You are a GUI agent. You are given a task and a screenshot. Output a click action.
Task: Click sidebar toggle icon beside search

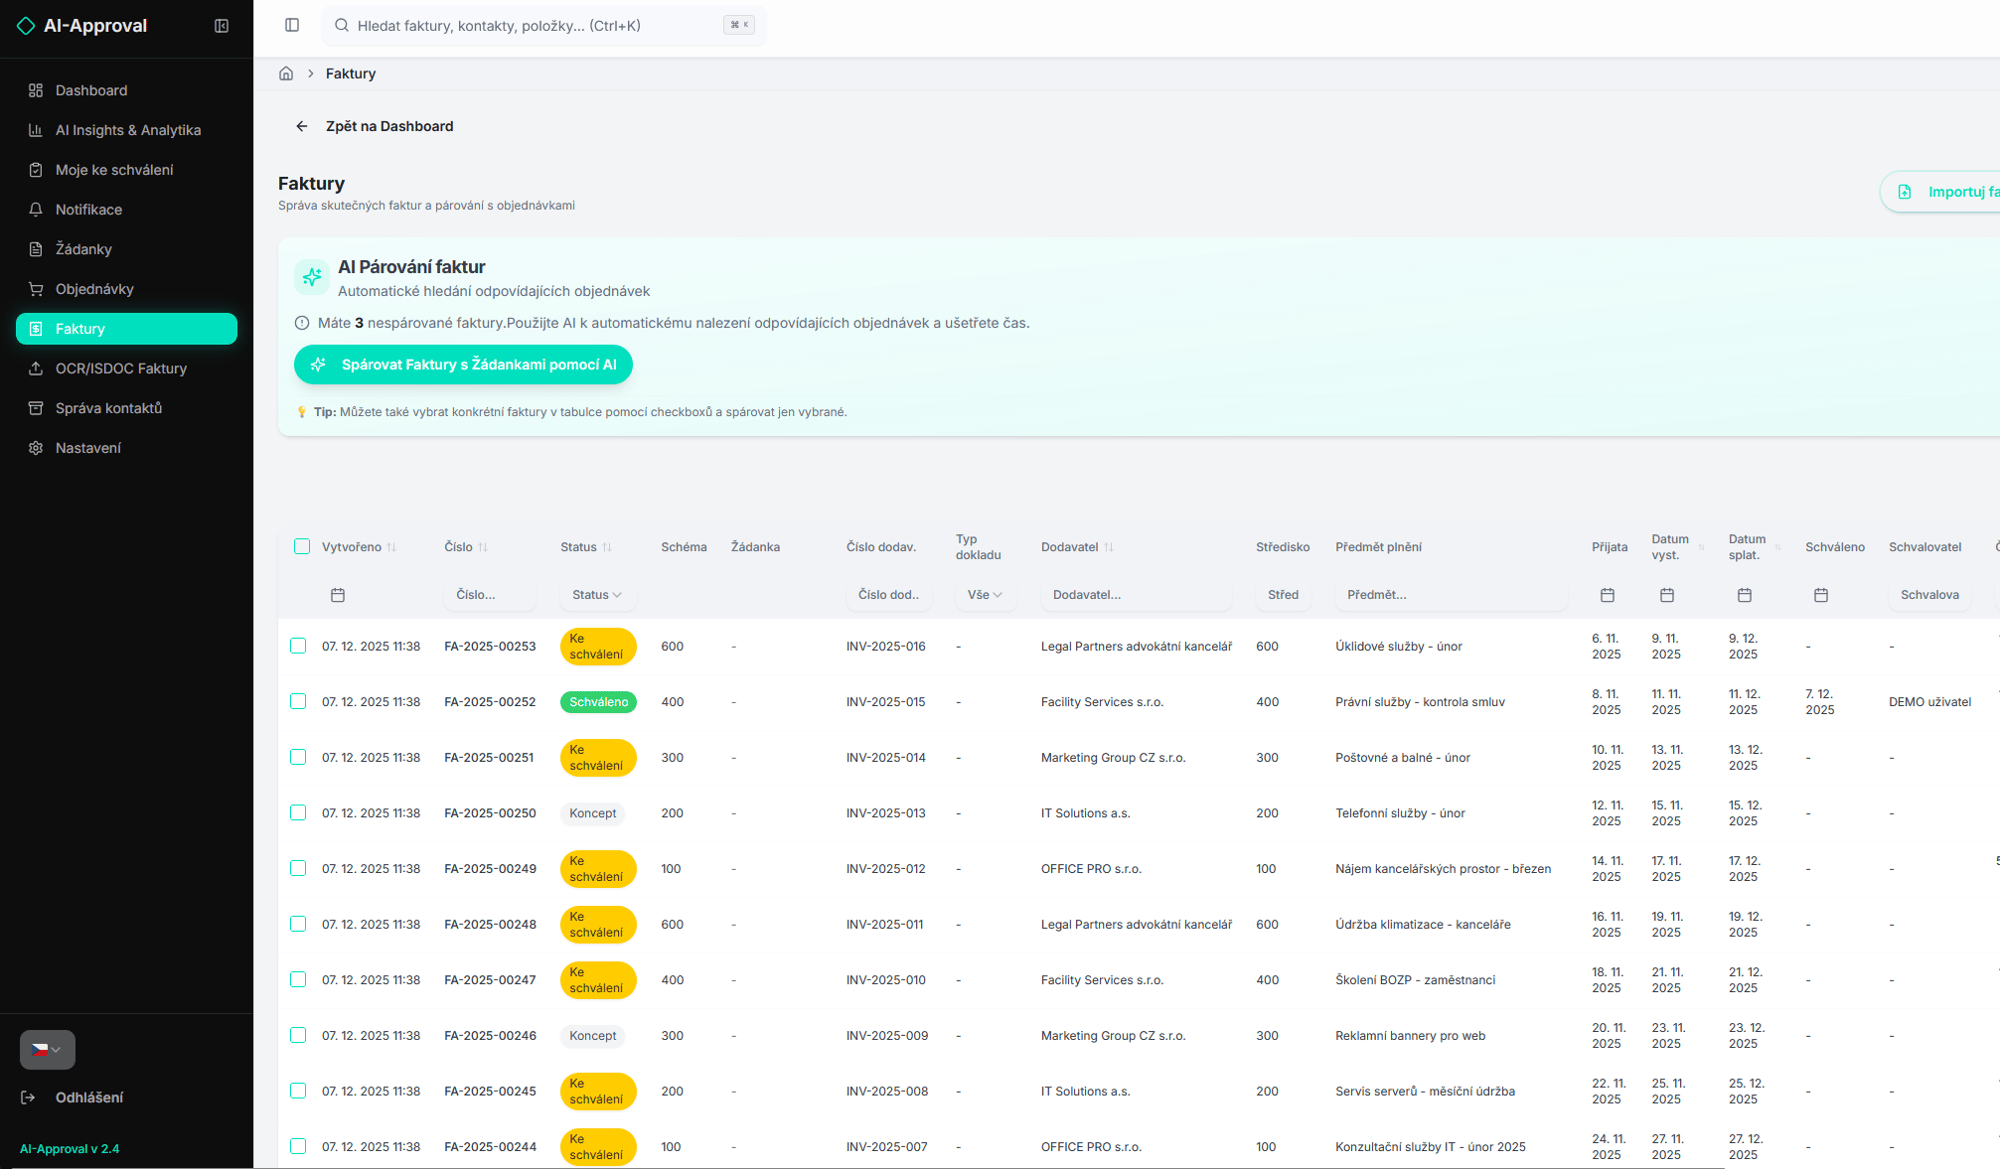pyautogui.click(x=292, y=25)
